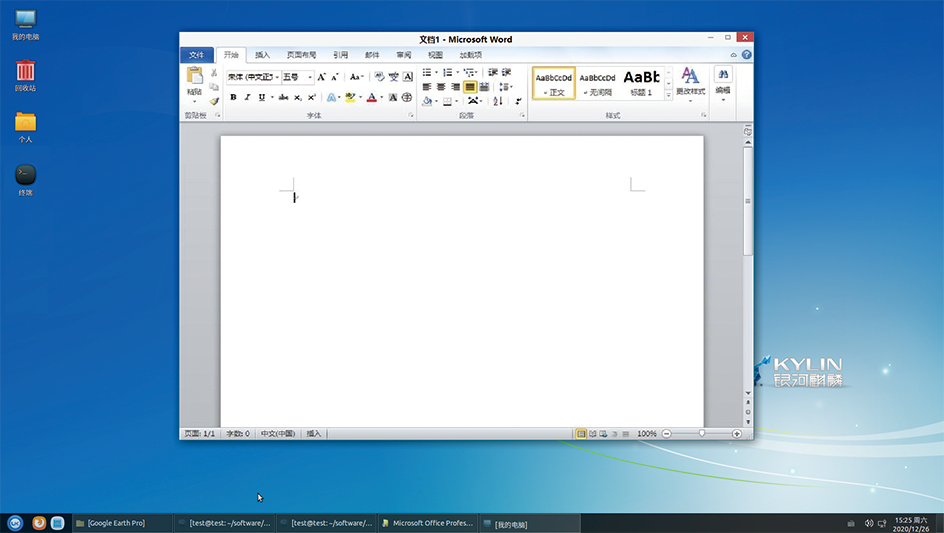Toggle Align Right alignment
The image size is (944, 533).
(455, 87)
